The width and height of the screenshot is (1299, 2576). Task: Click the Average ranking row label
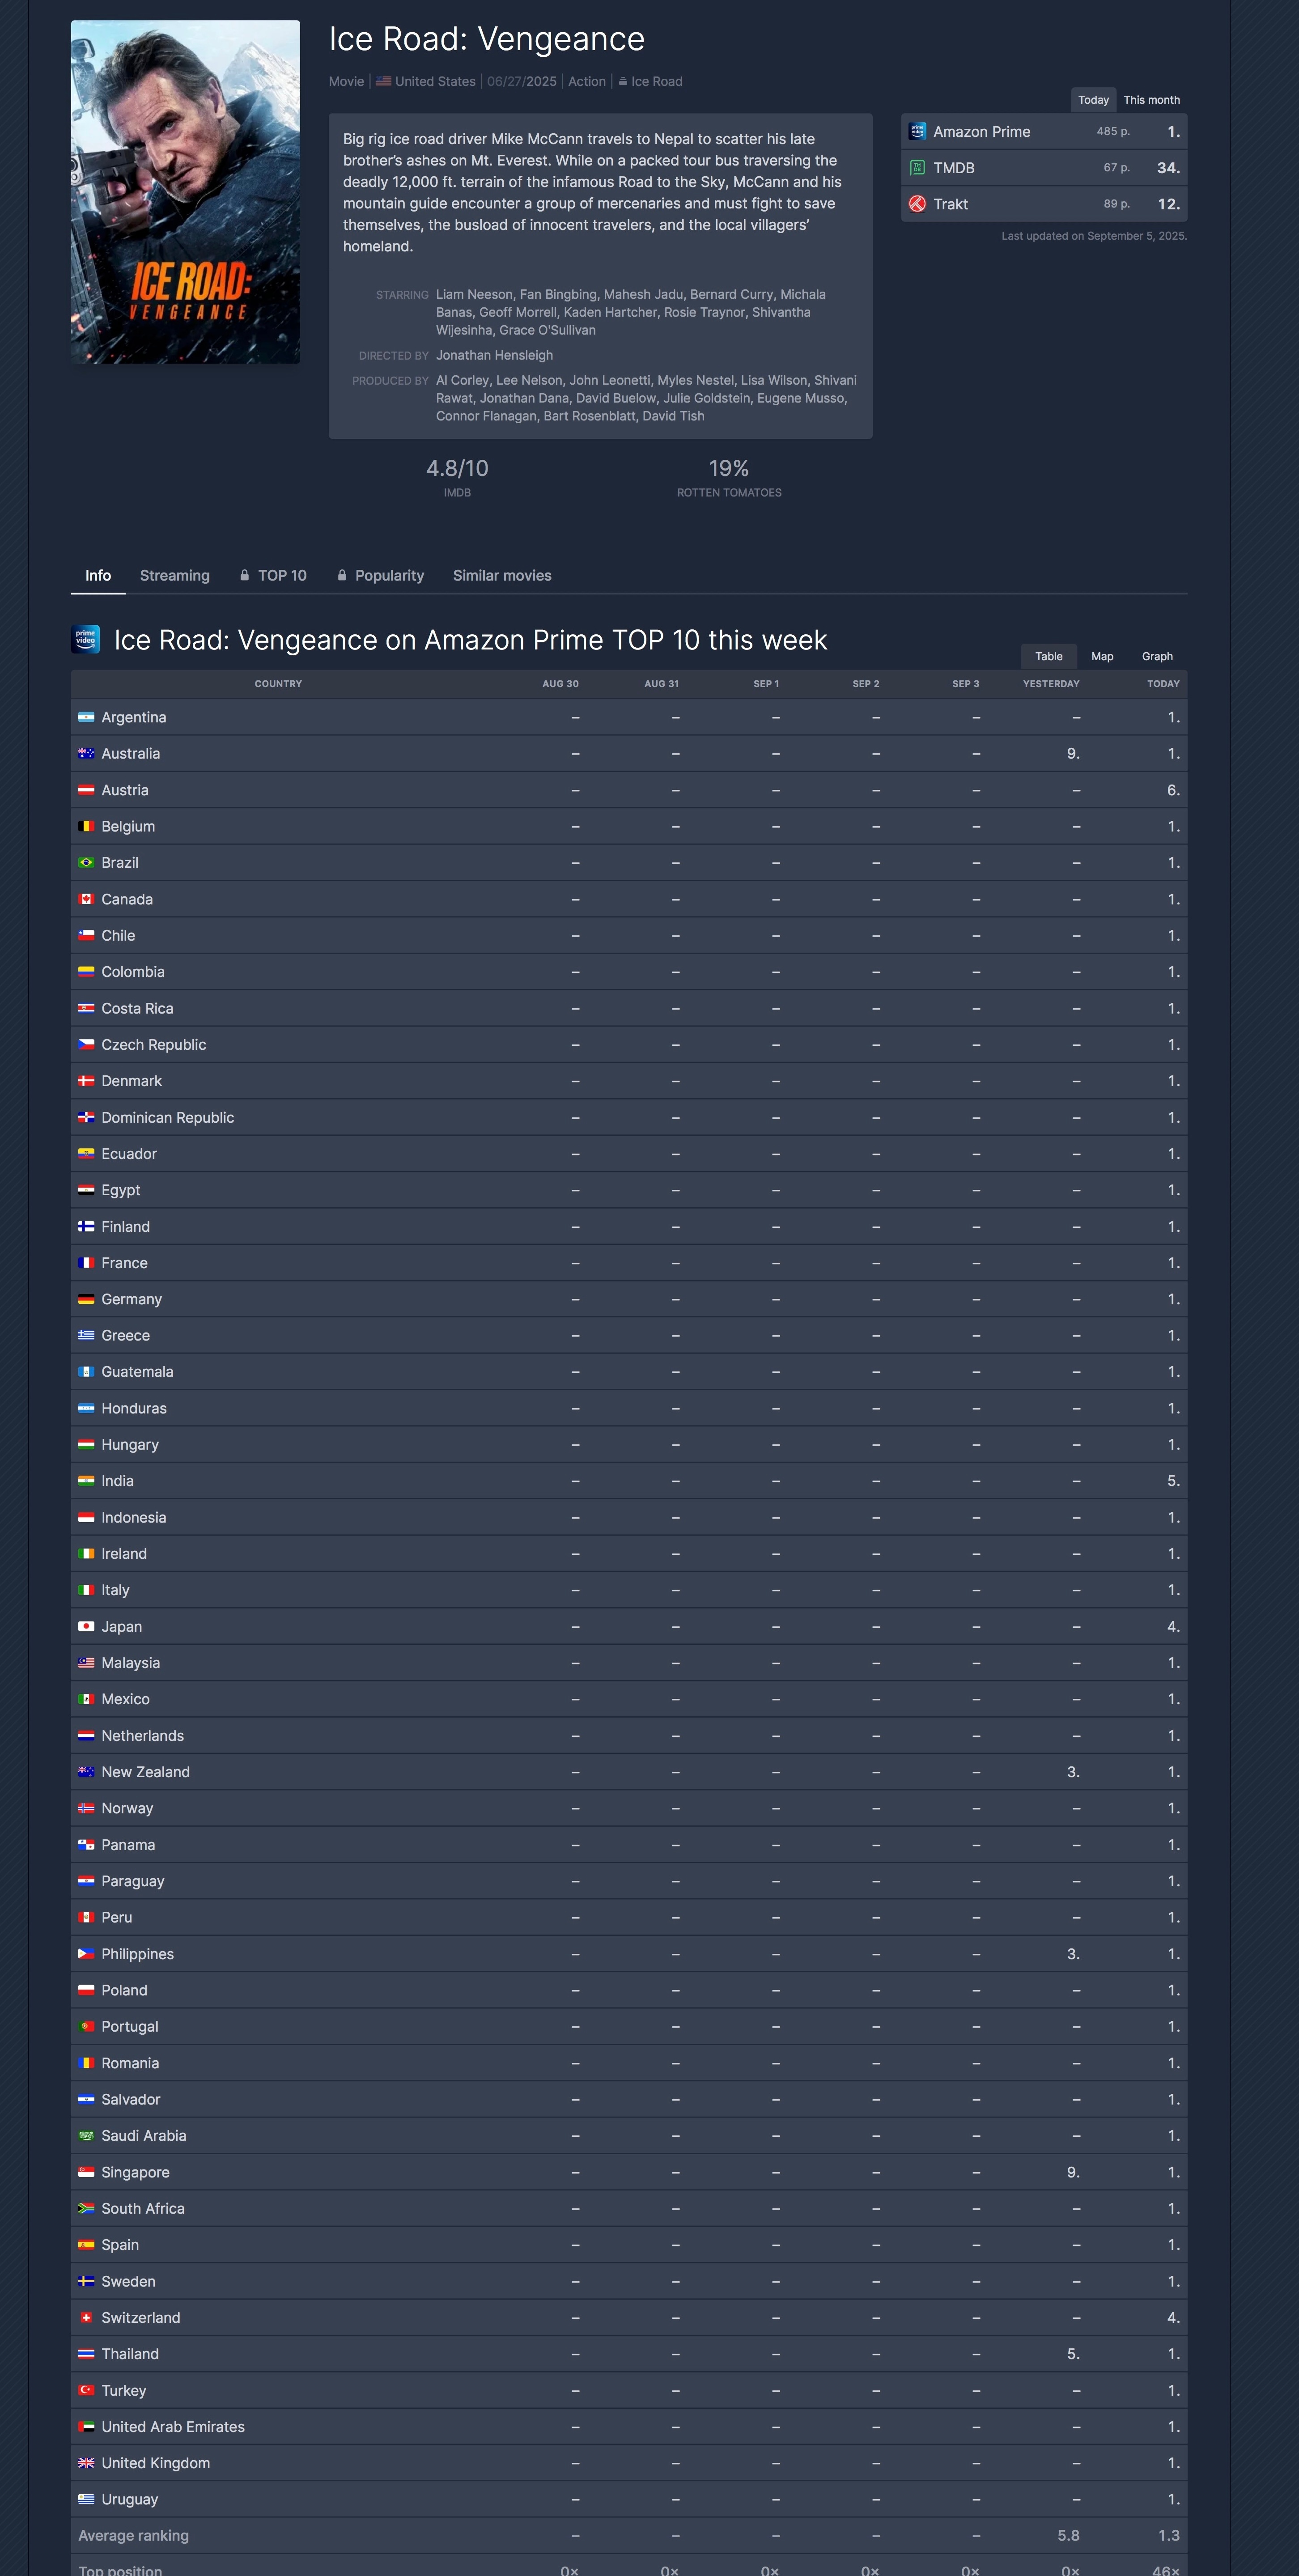[134, 2536]
